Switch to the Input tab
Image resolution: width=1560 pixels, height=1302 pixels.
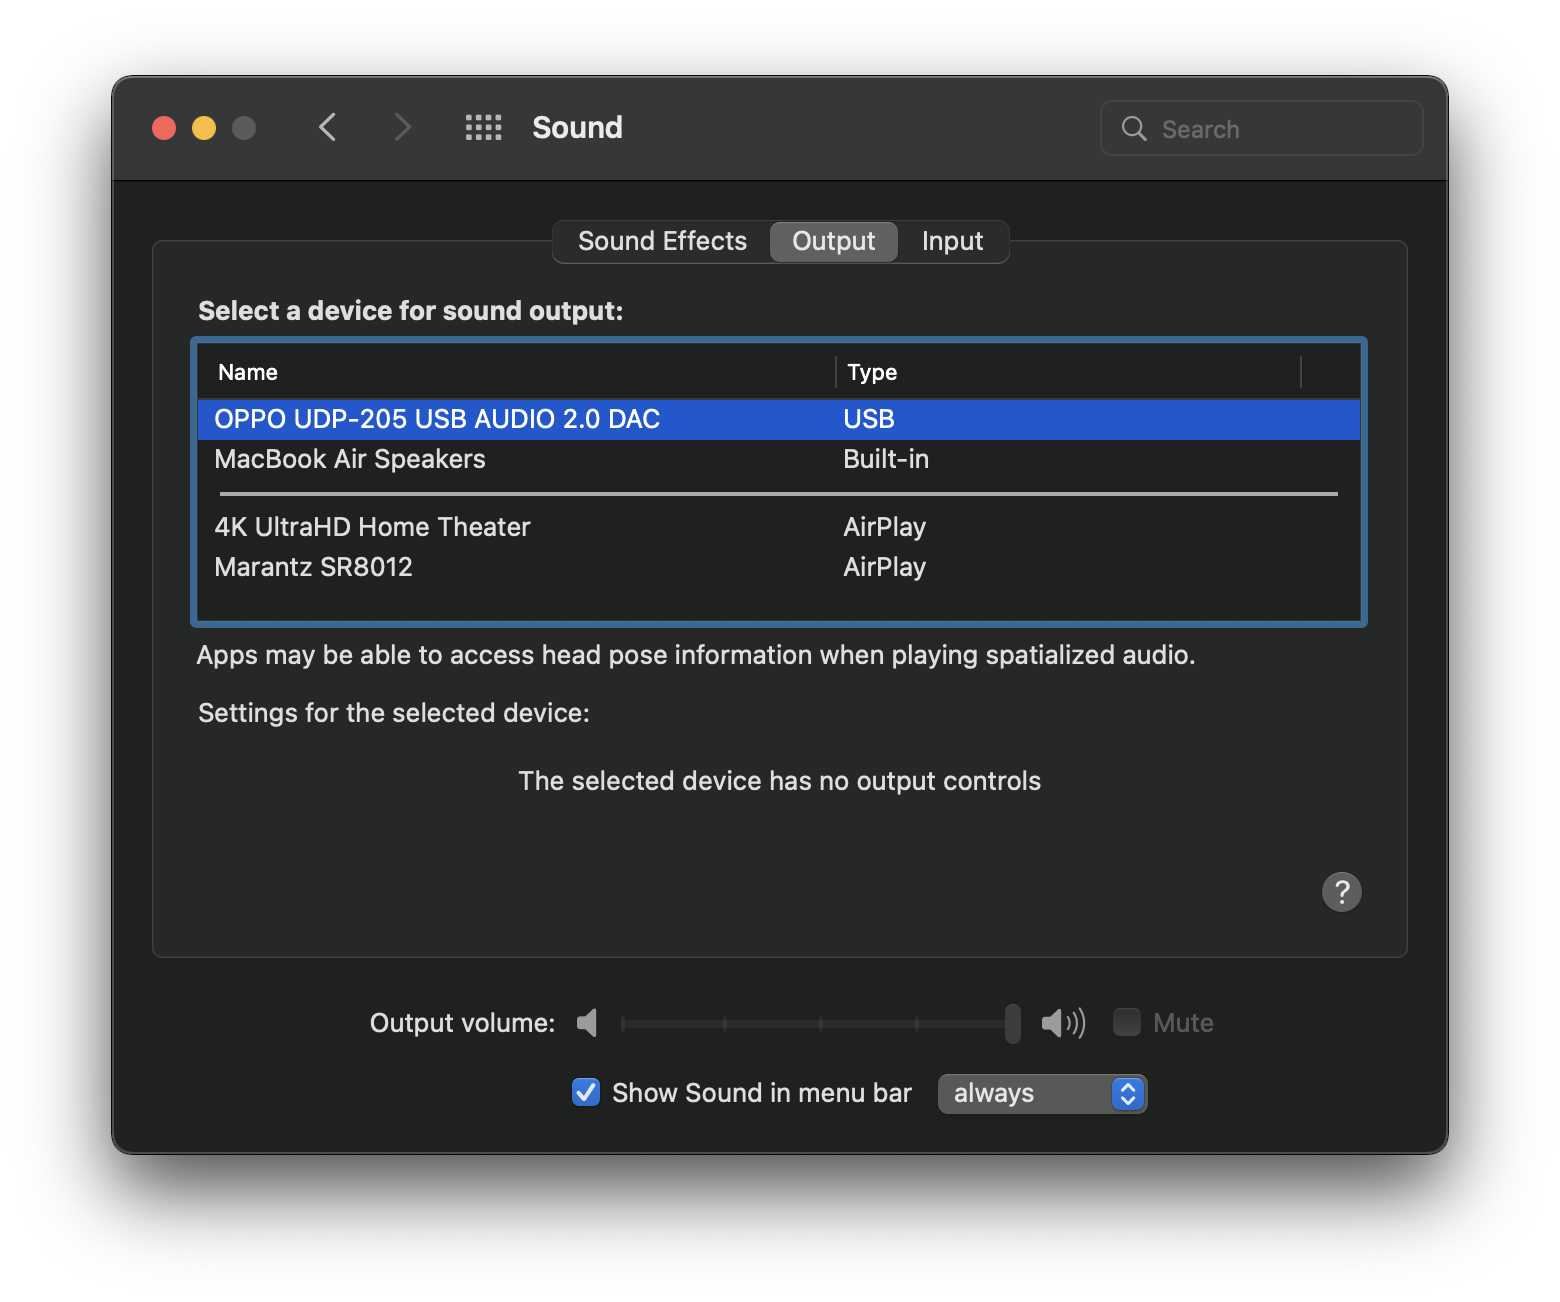[952, 241]
